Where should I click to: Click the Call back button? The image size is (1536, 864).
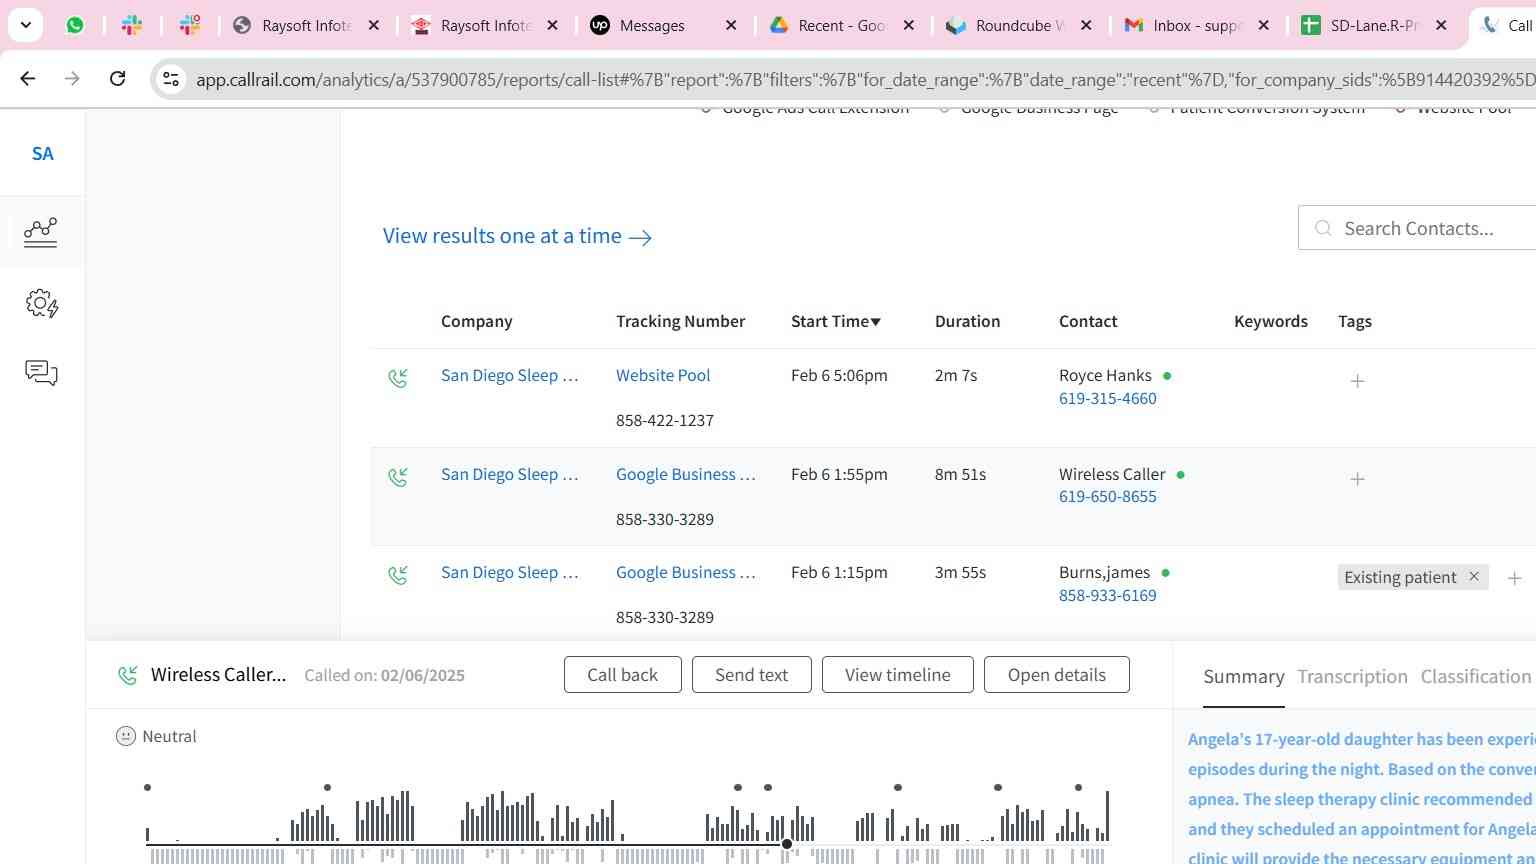pos(623,675)
